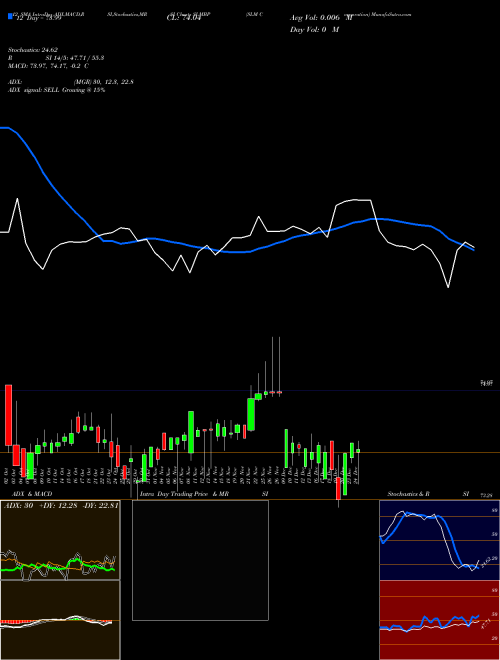Click the tall green candle before the price peak
500x660 pixels.
tap(251, 414)
